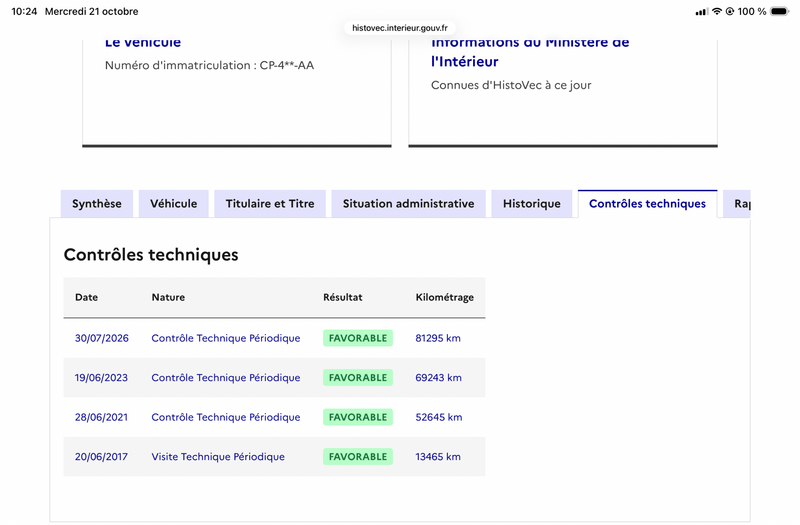800x525 pixels.
Task: Tap the Informations du Ministère de l'Intérieur card
Action: tap(563, 93)
